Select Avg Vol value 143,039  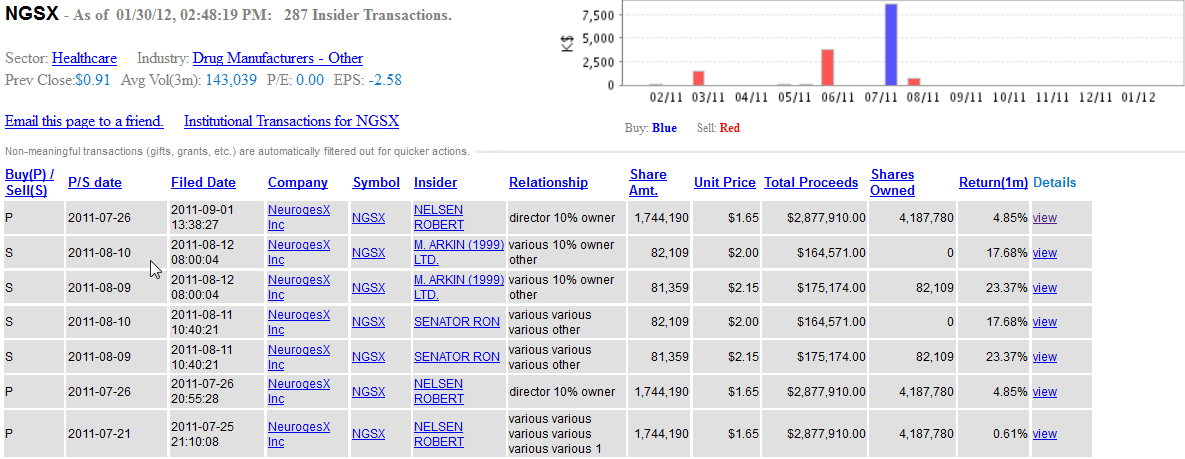[231, 79]
